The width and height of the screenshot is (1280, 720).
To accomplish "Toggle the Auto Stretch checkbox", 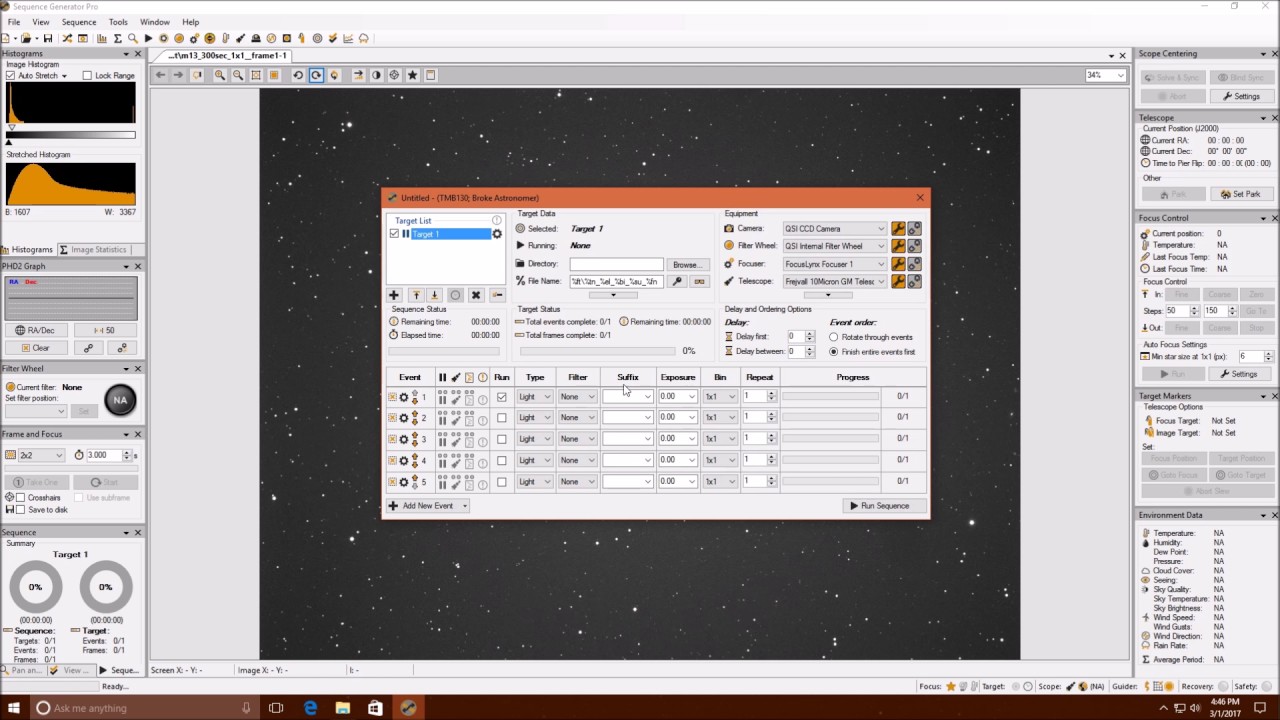I will tap(11, 76).
